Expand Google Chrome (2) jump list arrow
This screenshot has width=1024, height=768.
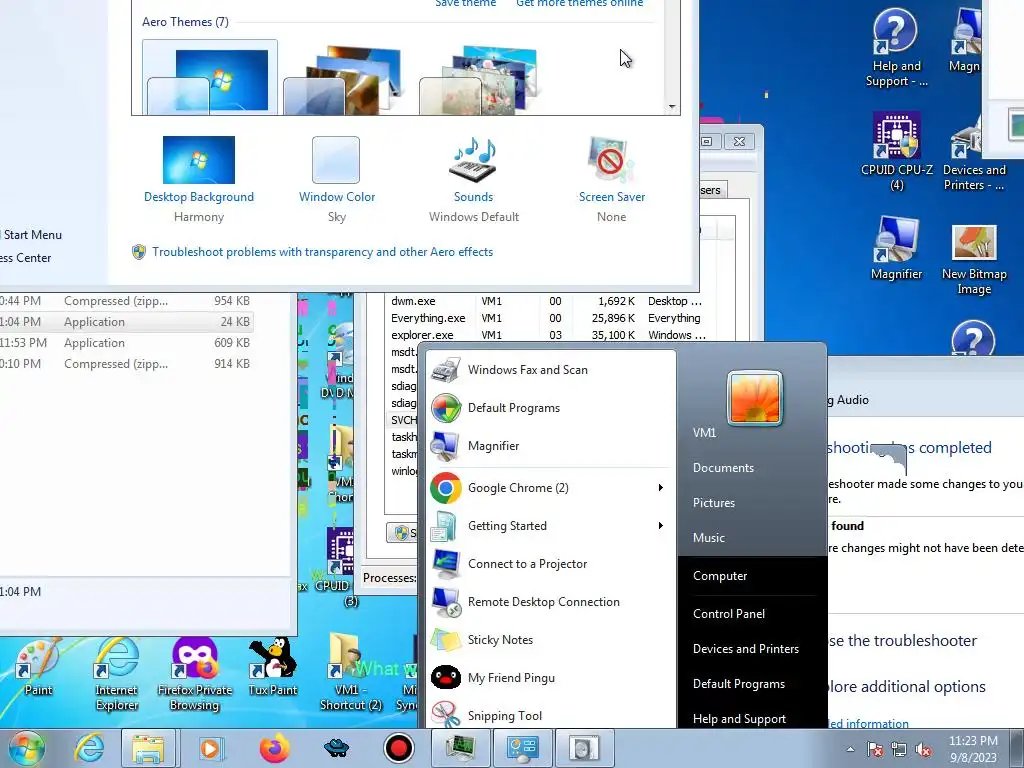click(x=661, y=488)
